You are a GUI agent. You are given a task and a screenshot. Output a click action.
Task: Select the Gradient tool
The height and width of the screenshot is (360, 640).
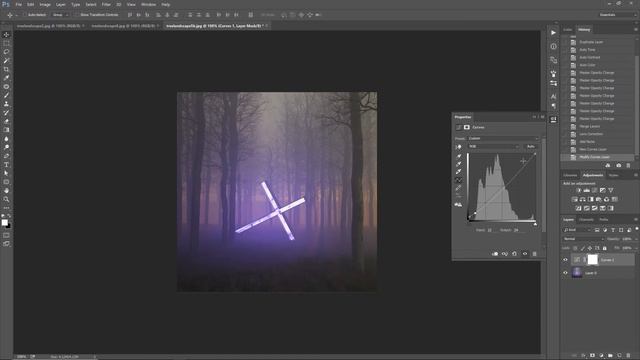(6, 130)
